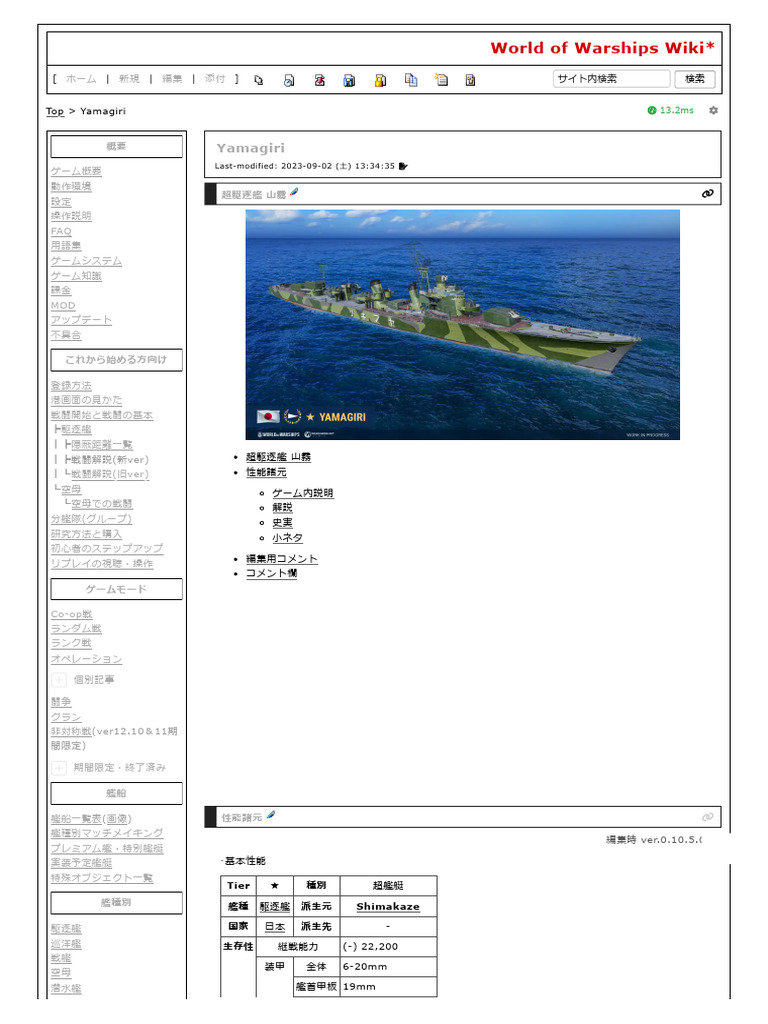Click the overlapping blank pages toolbar icon
This screenshot has width=768, height=1024.
[x=259, y=80]
